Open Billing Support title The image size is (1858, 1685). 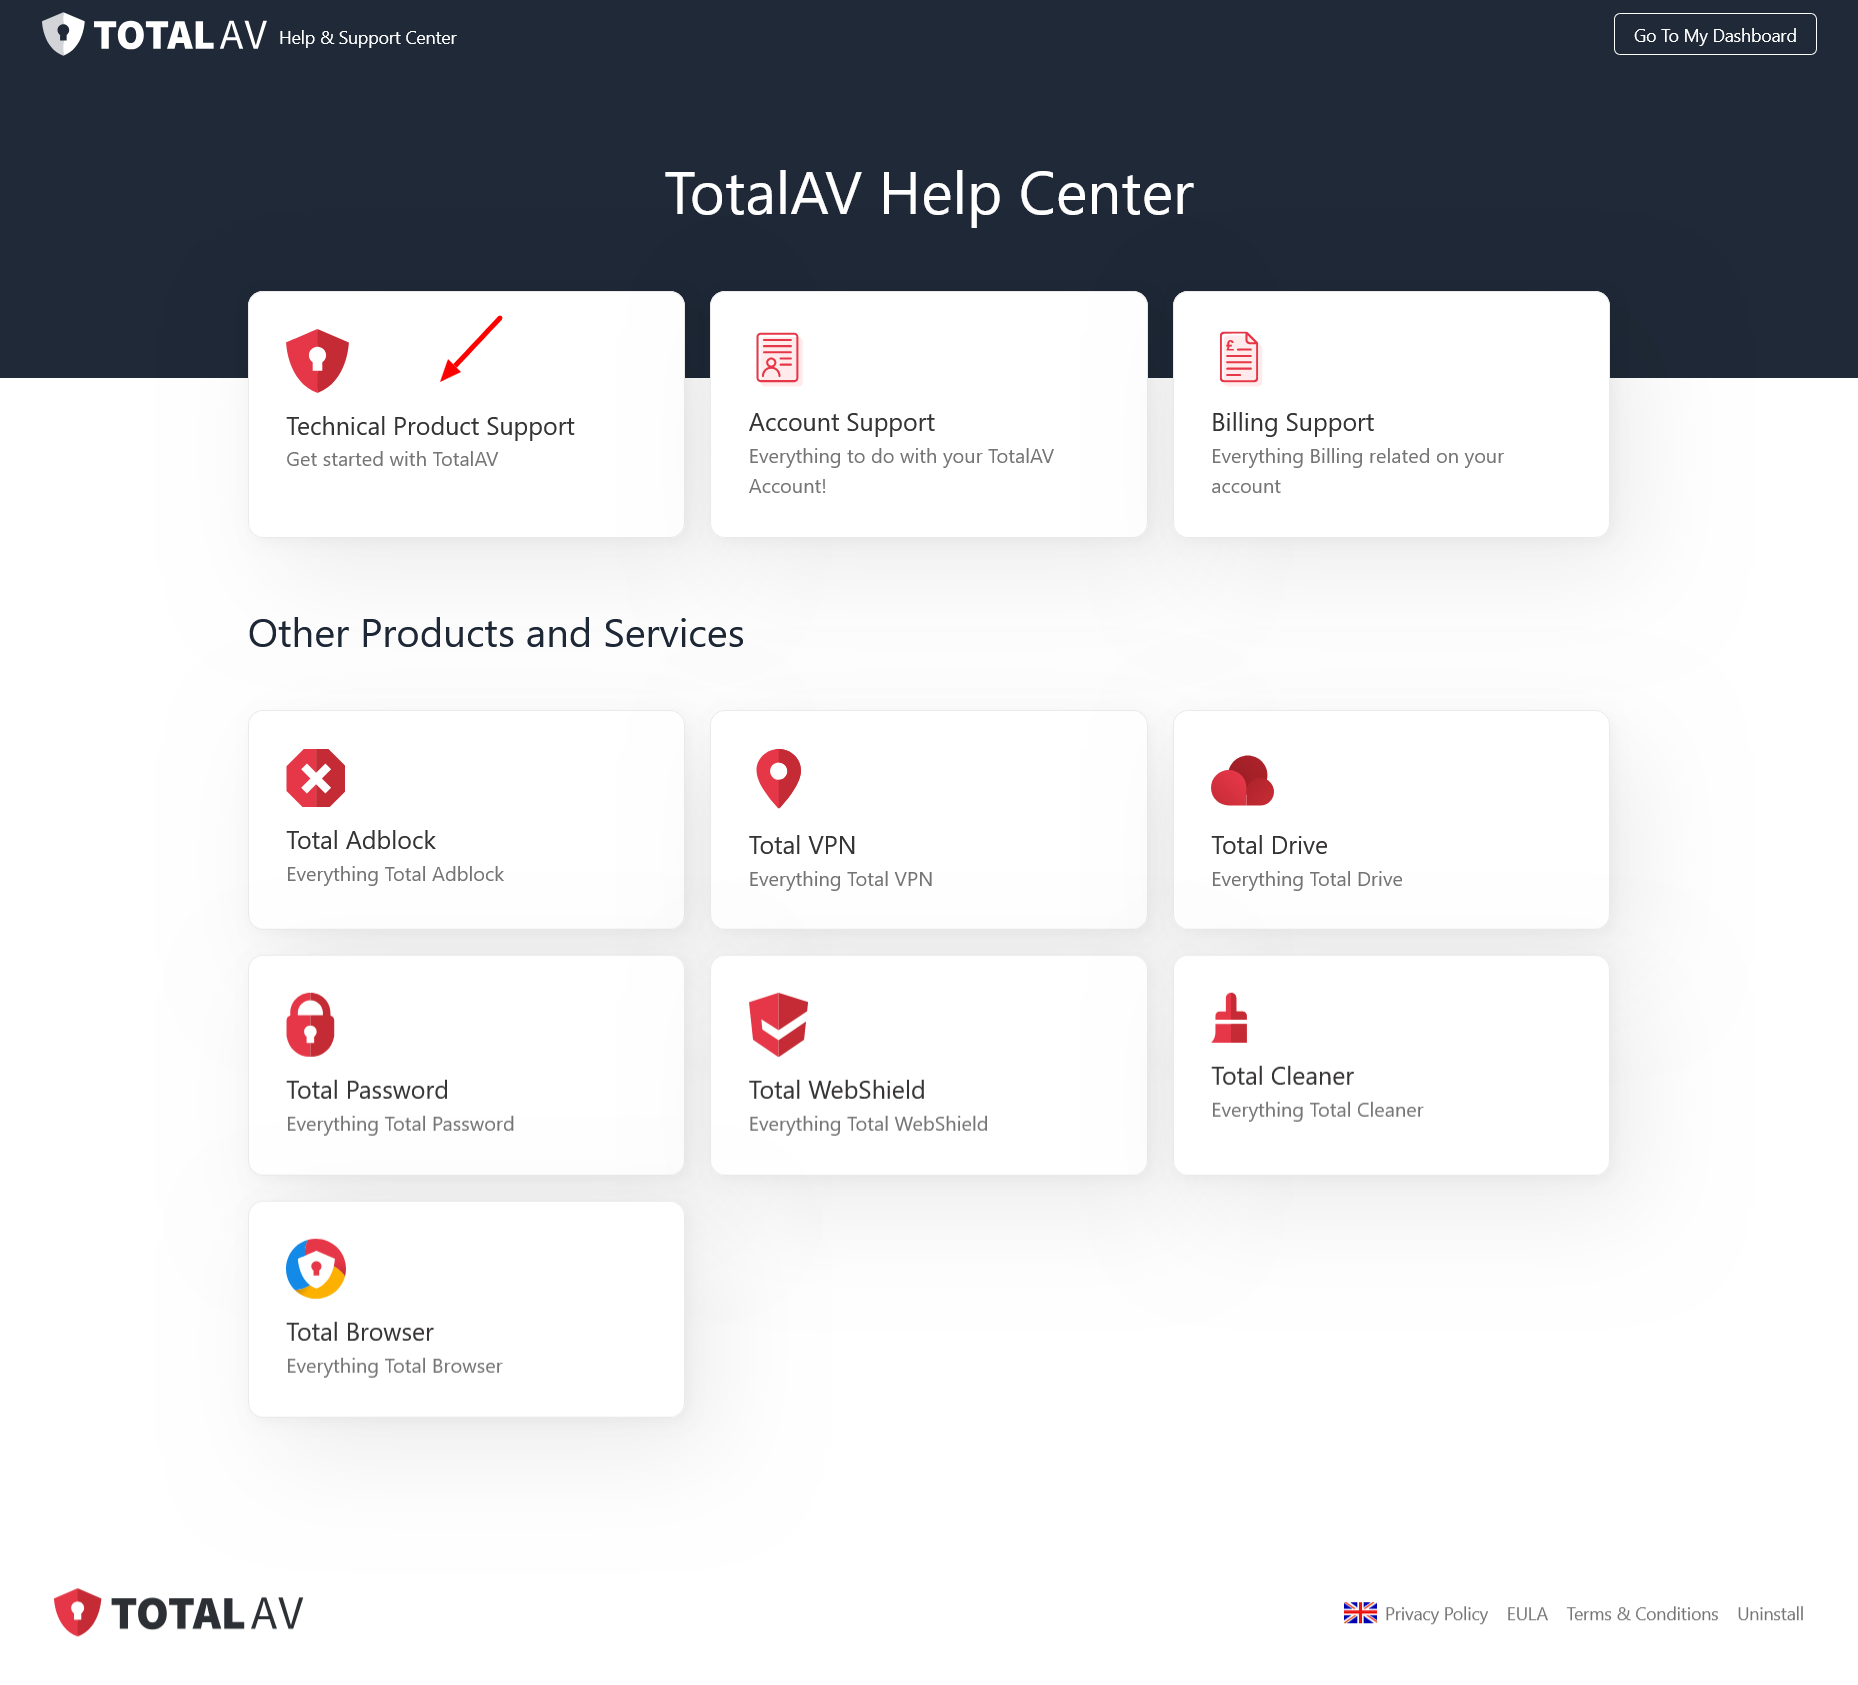point(1292,423)
